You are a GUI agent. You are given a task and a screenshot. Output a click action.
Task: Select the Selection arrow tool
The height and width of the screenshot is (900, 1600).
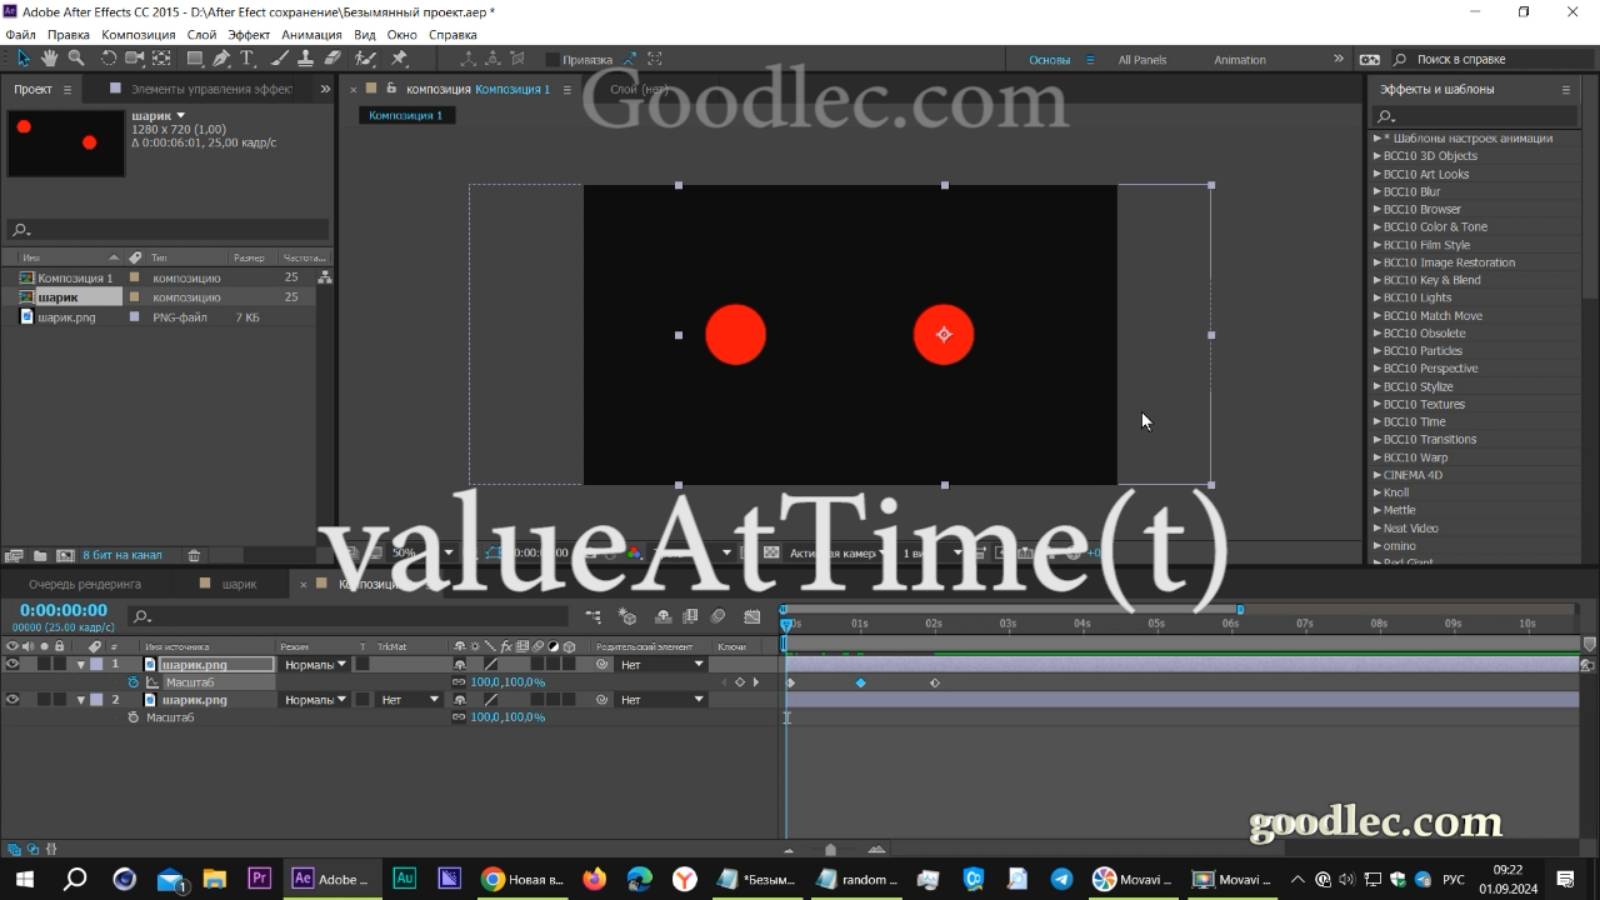pyautogui.click(x=23, y=59)
